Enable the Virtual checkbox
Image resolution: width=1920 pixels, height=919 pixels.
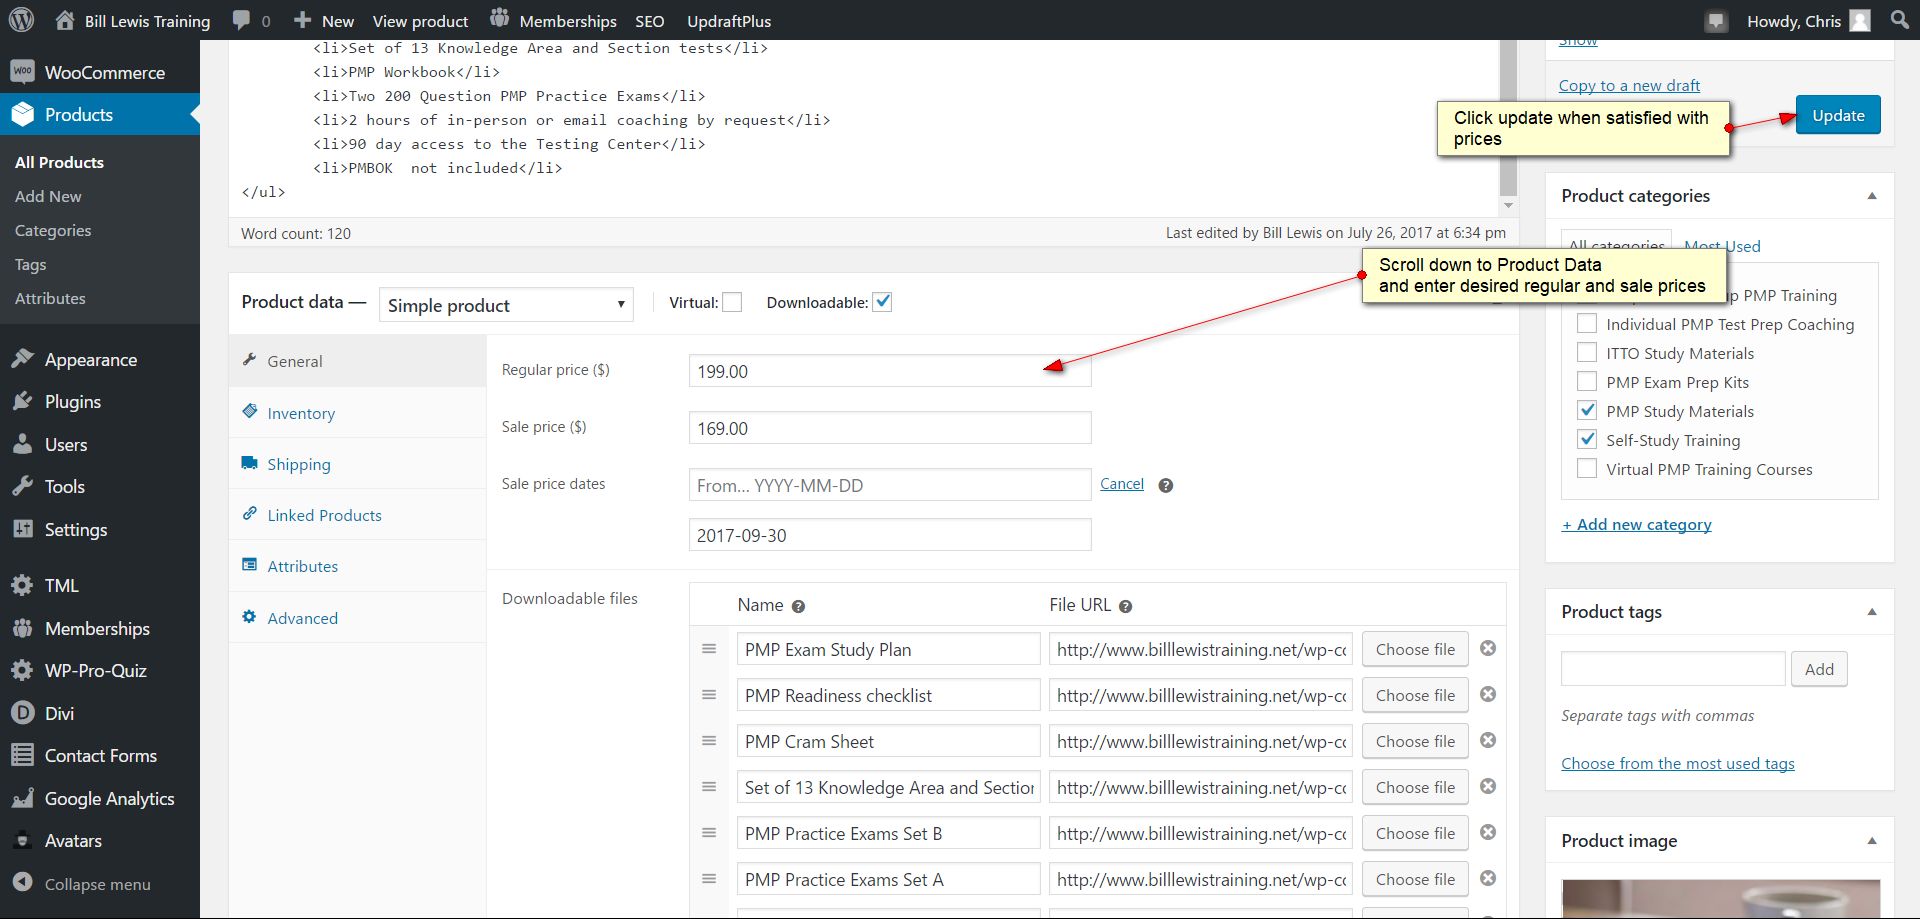(732, 303)
